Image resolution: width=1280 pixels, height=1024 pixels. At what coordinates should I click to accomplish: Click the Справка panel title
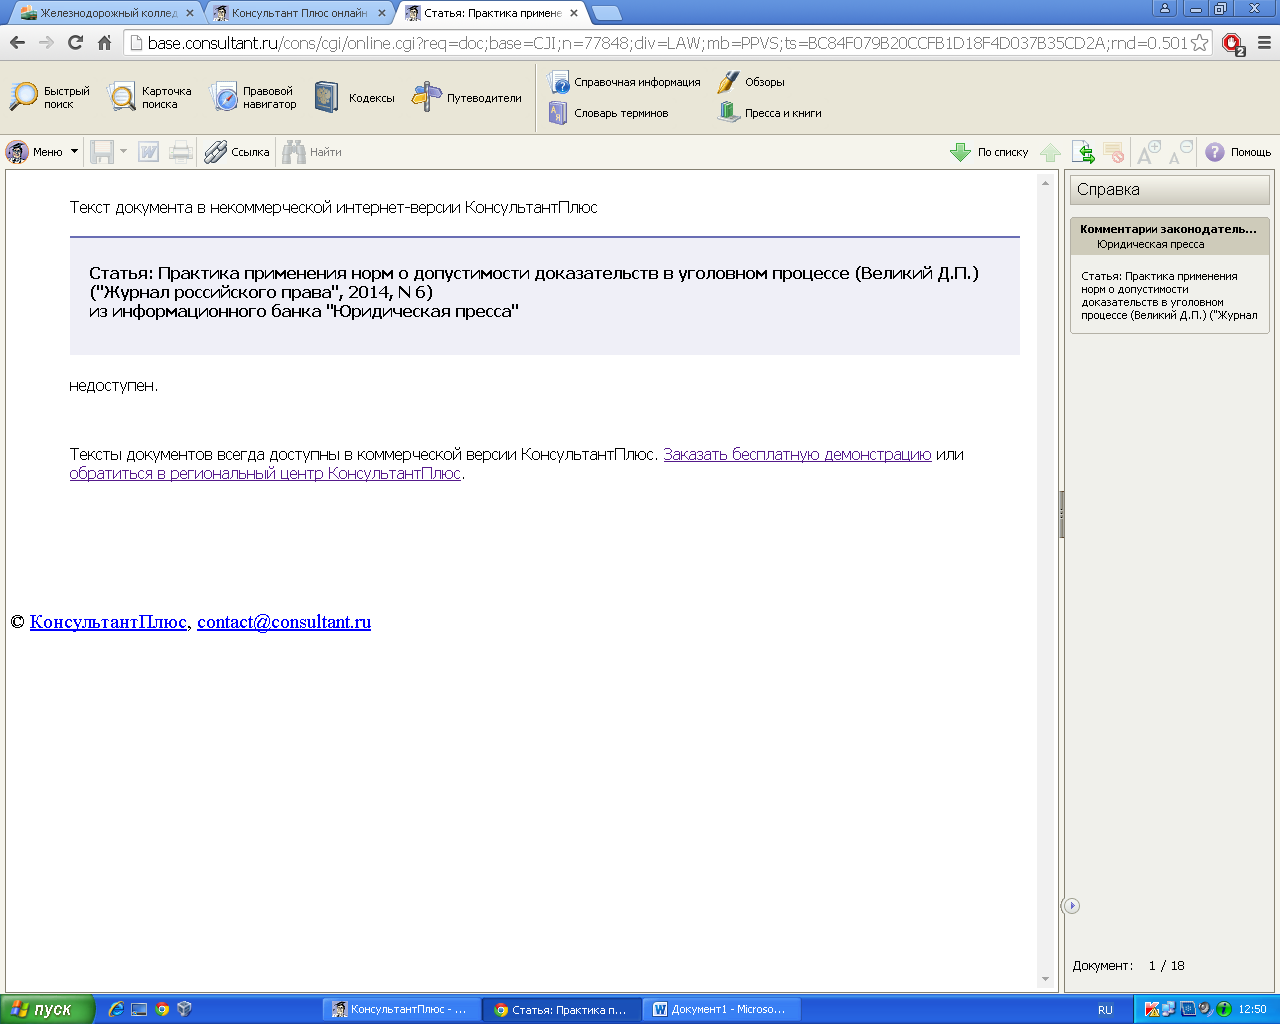coord(1169,190)
